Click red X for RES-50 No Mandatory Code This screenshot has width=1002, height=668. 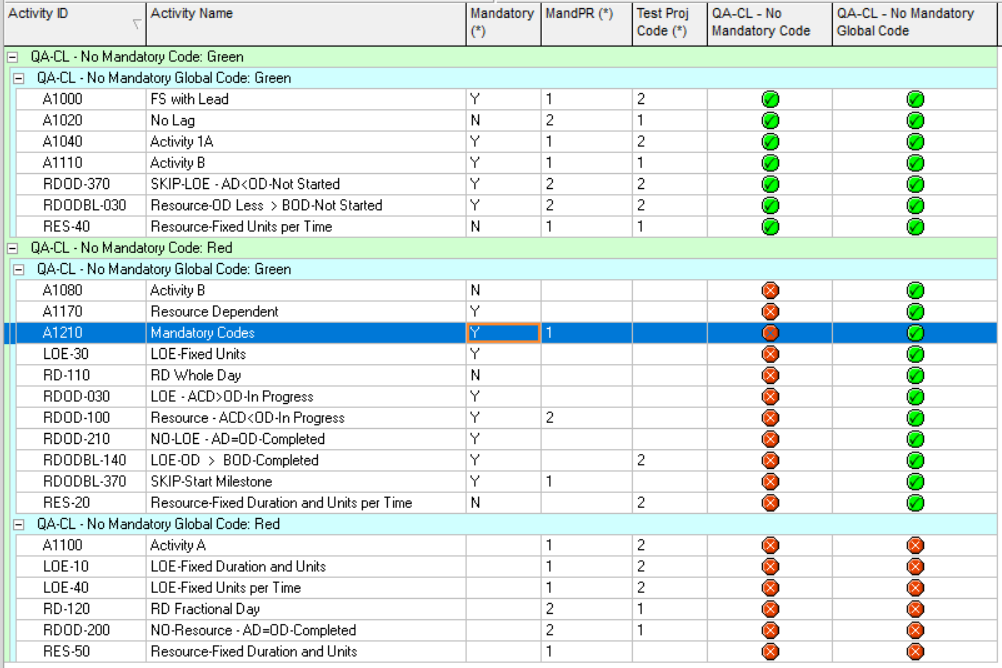tap(770, 652)
